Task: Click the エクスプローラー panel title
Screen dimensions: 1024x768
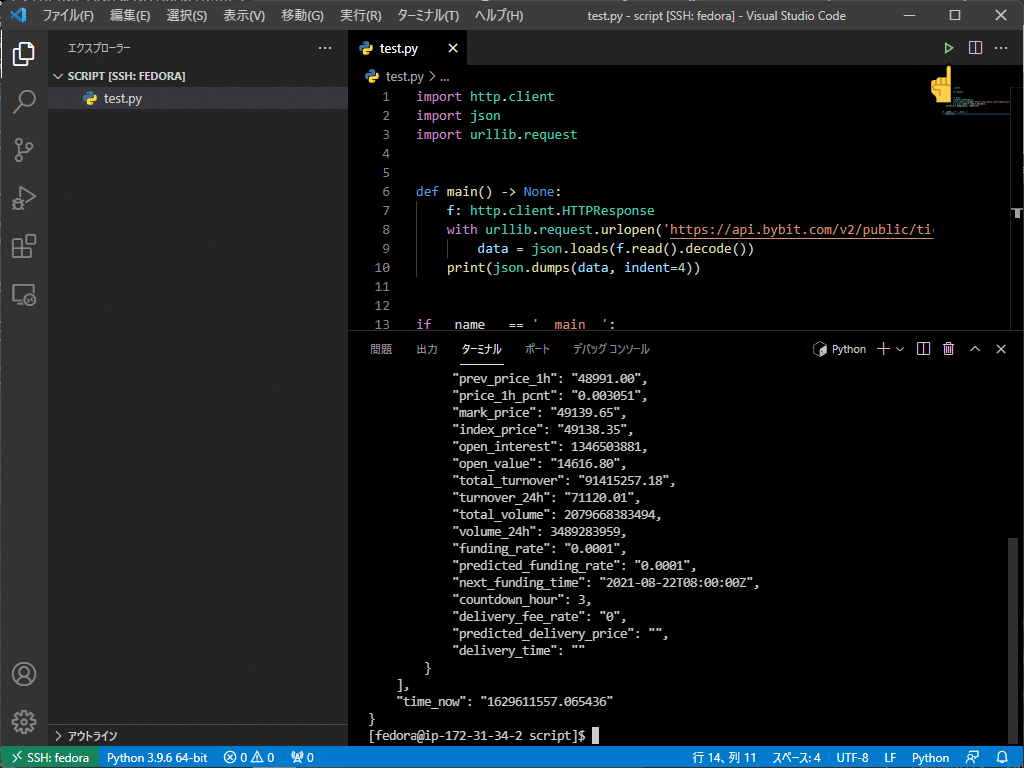Action: coord(99,48)
